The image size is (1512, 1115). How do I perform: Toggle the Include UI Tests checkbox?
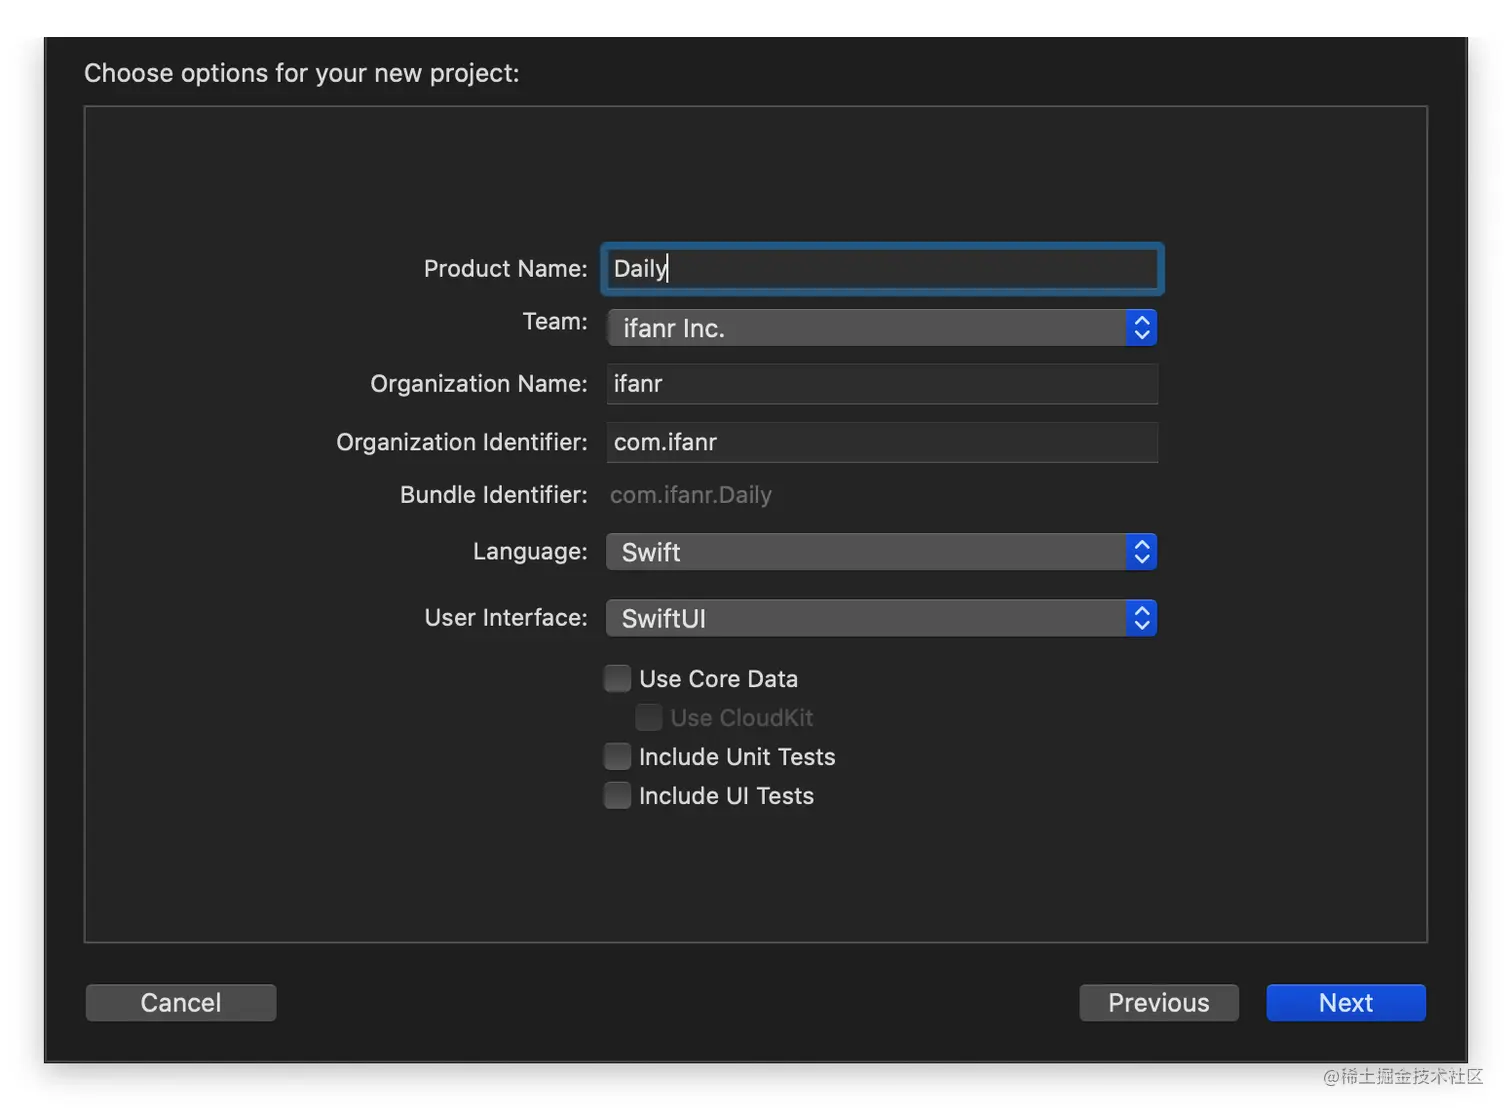coord(618,796)
